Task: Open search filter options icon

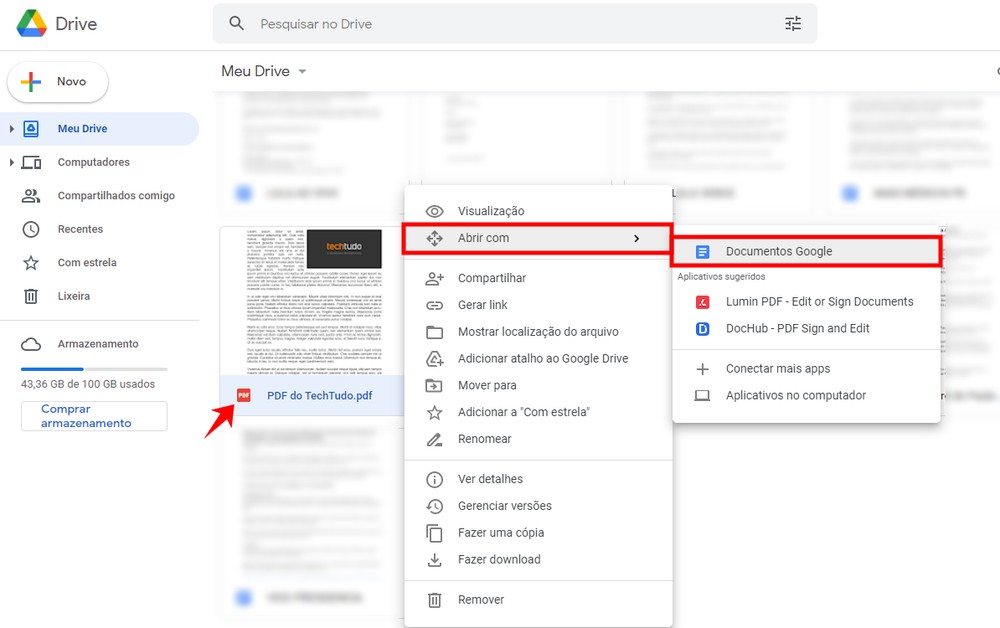Action: pos(793,24)
